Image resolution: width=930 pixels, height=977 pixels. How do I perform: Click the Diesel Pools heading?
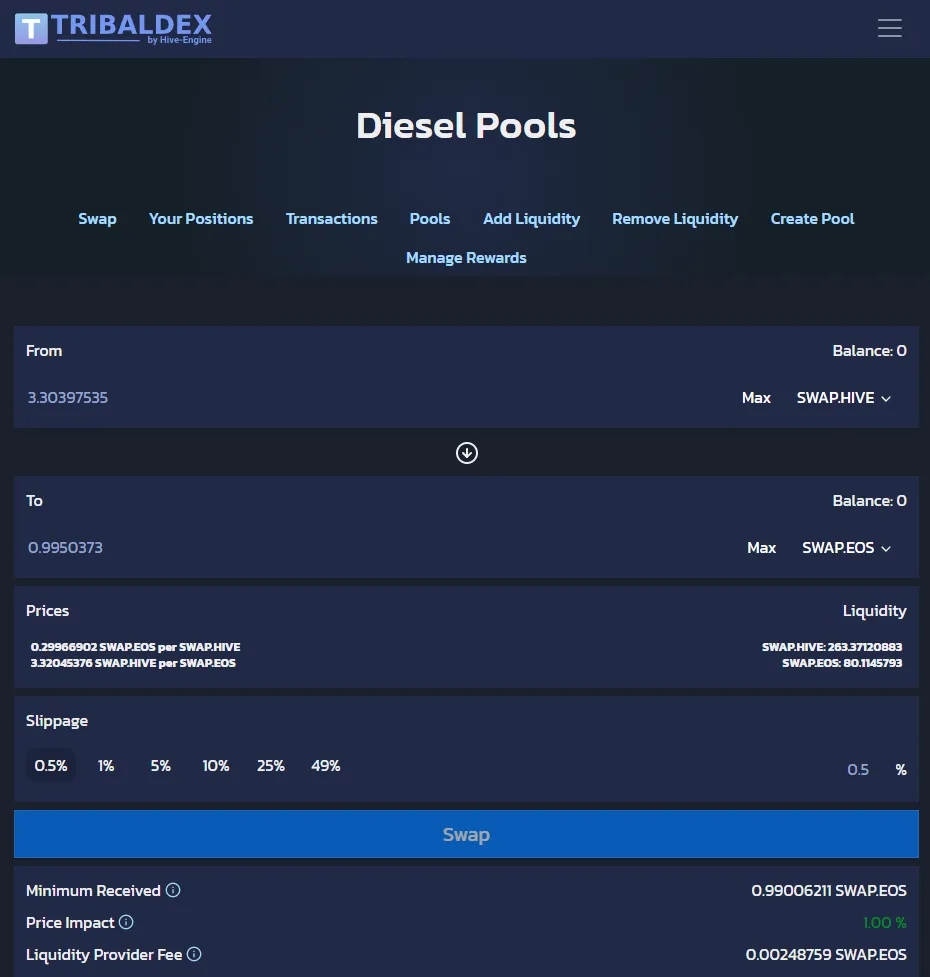[466, 126]
